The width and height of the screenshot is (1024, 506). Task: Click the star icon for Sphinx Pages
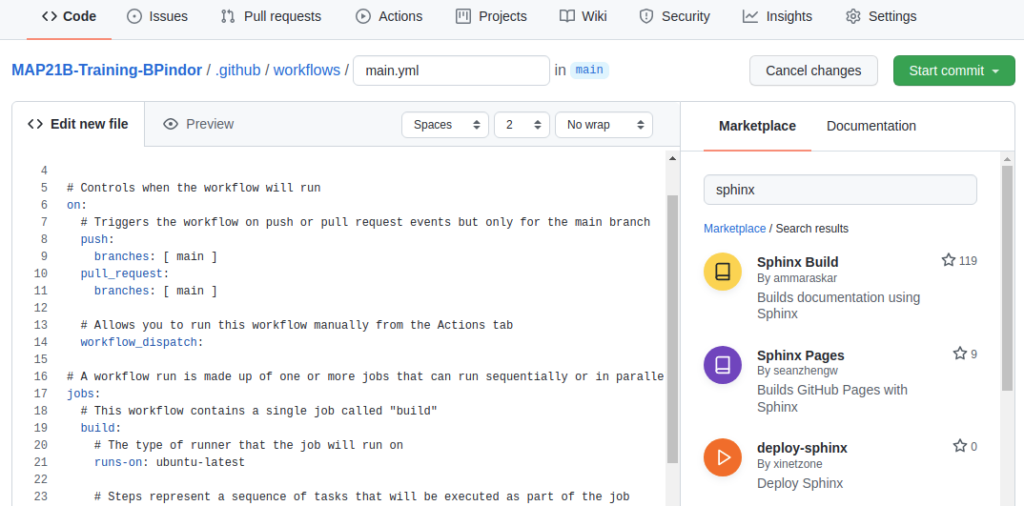[x=959, y=354]
